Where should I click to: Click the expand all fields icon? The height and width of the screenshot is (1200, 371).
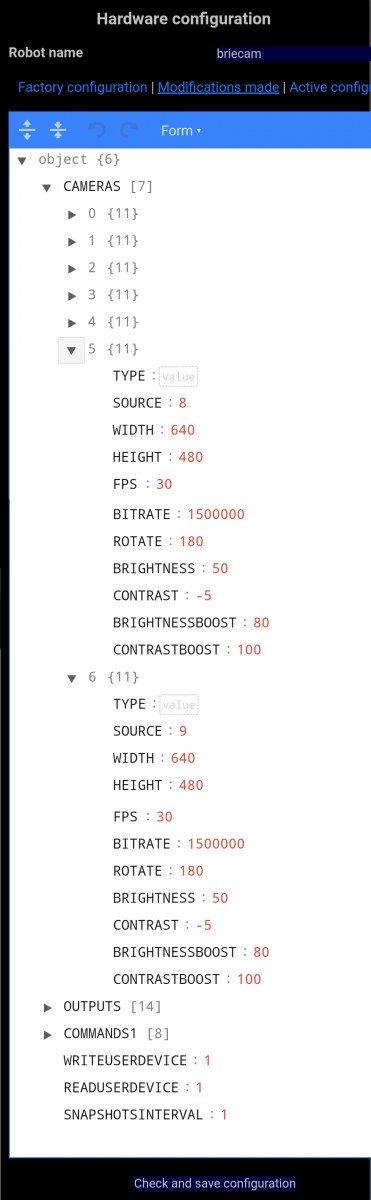click(x=27, y=130)
